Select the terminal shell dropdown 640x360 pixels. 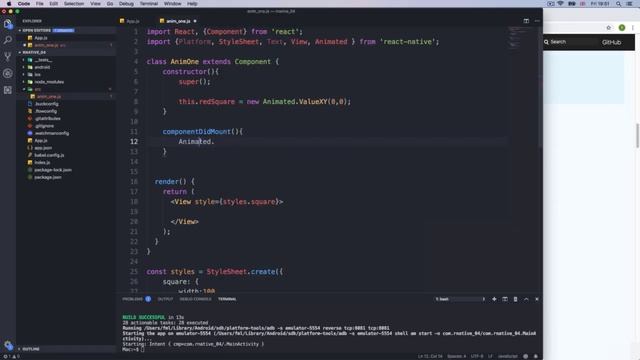tap(460, 299)
